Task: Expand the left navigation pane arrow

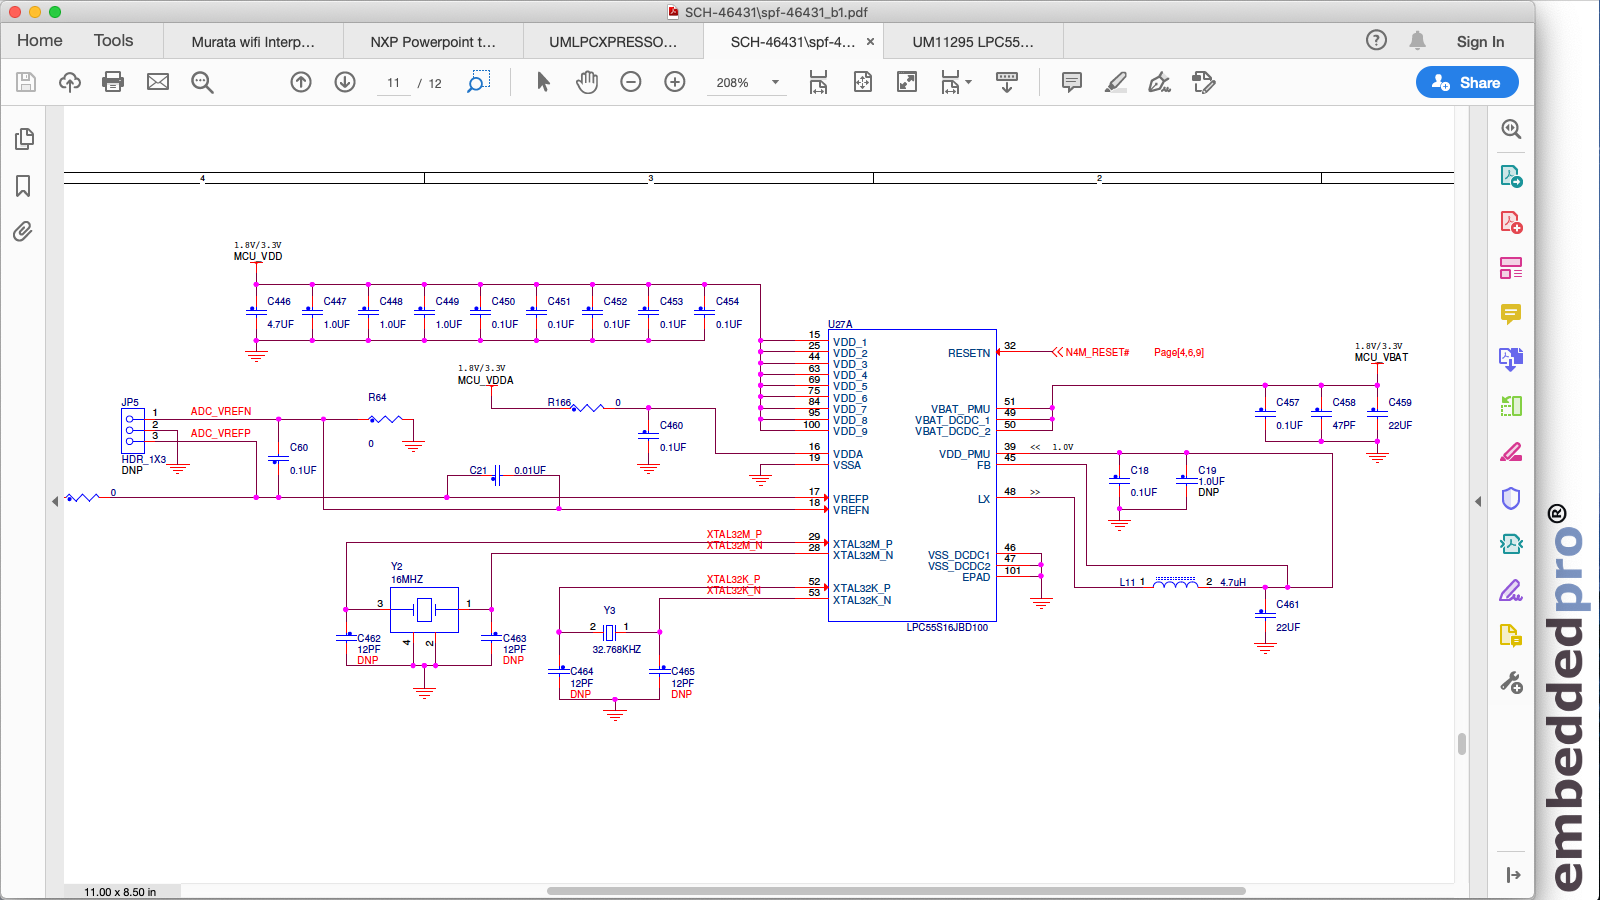Action: [55, 501]
